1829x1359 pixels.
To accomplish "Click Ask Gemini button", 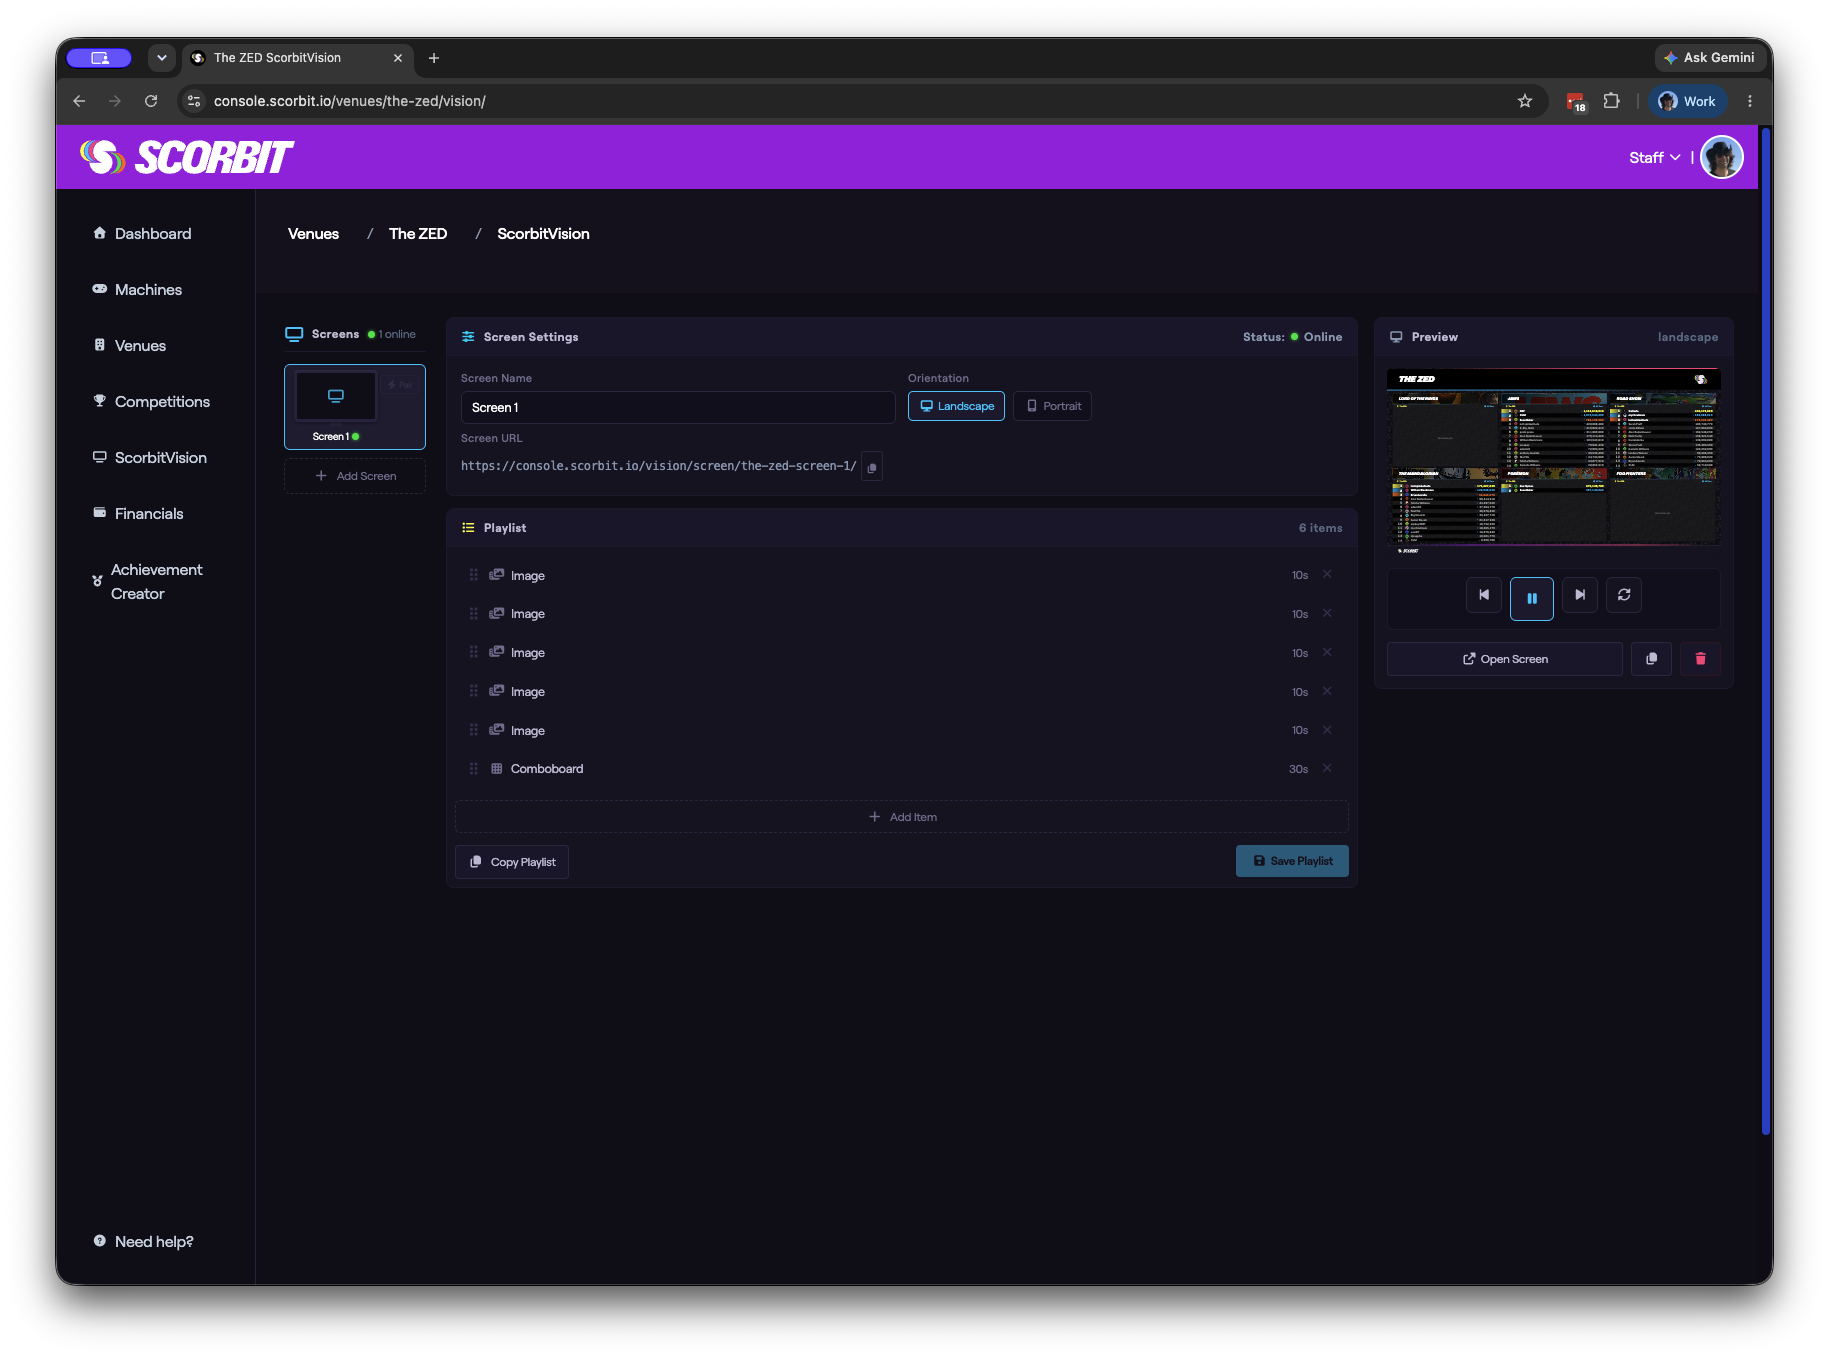I will [1708, 58].
